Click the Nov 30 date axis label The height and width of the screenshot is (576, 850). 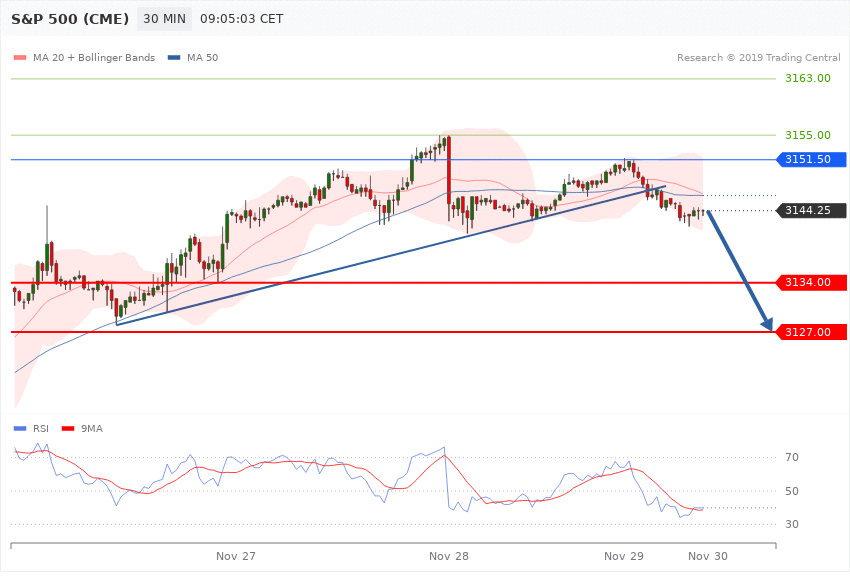click(x=707, y=556)
